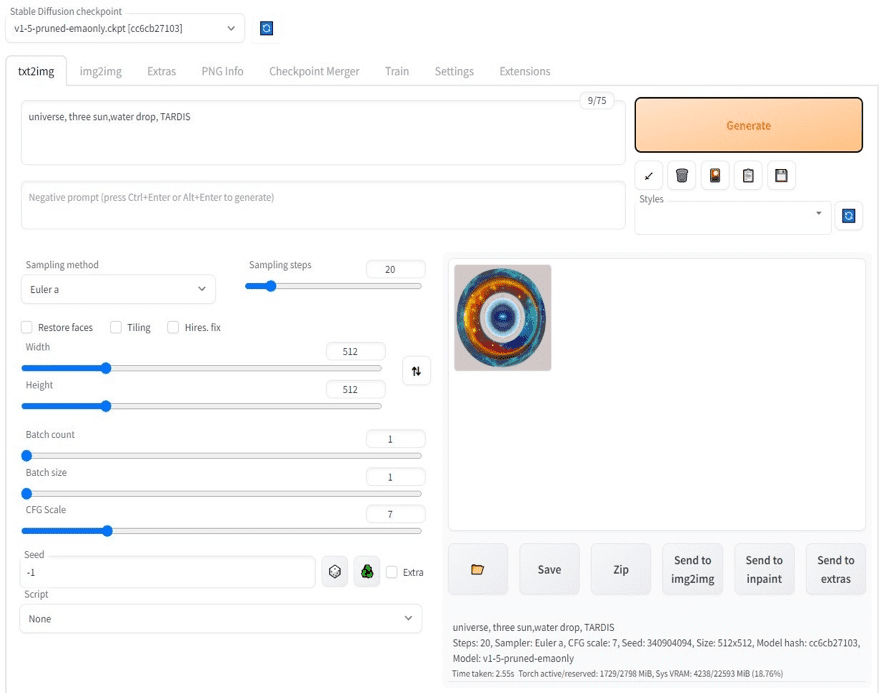Image resolution: width=889 pixels, height=693 pixels.
Task: Check the Hires. fix option
Action: 173,327
